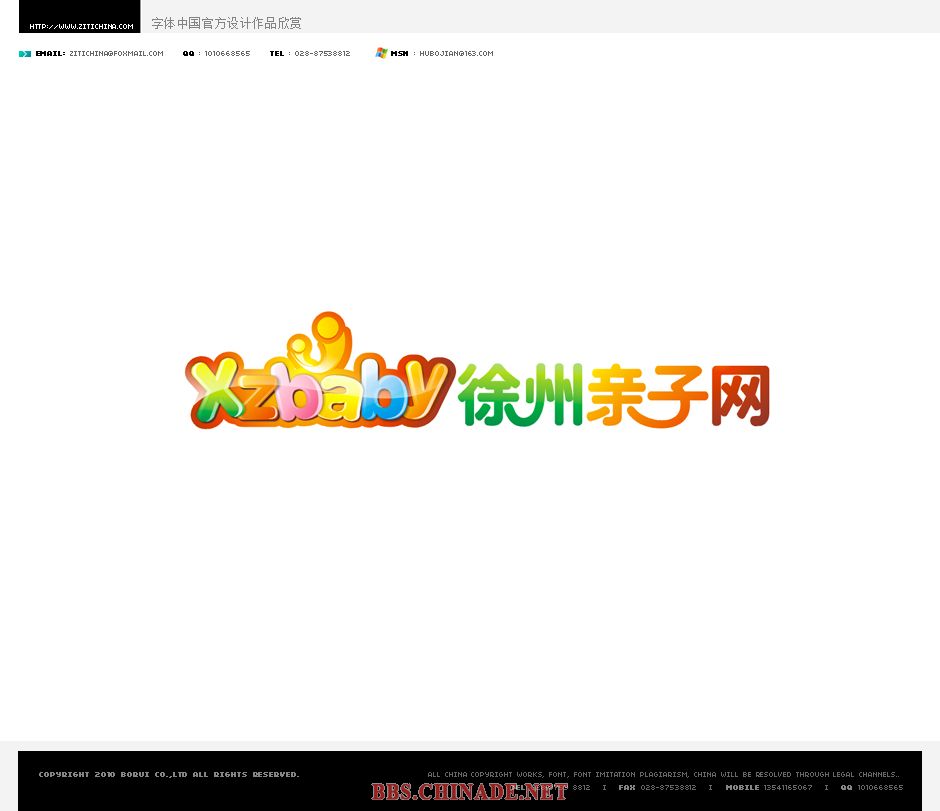
Task: Select the ALL CHINA COPYRIGHT WORKS notice
Action: point(663,774)
